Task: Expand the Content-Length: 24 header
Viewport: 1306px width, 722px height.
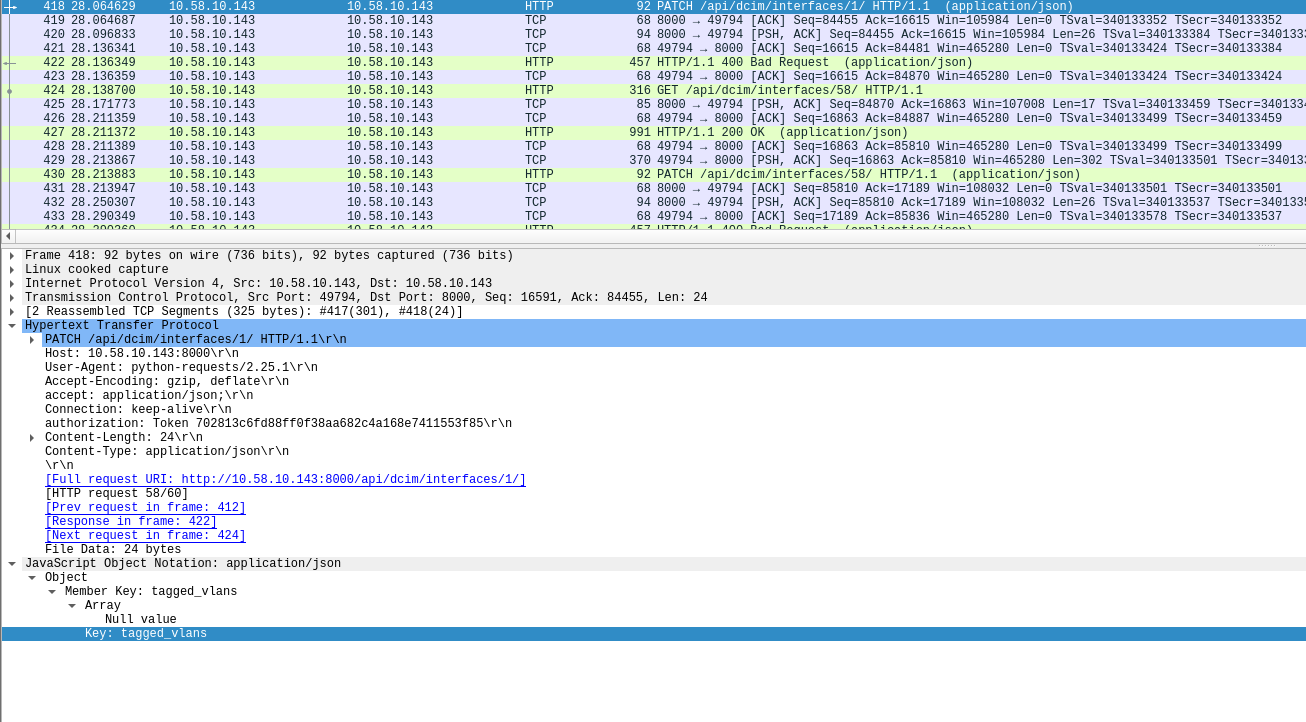Action: pos(32,438)
